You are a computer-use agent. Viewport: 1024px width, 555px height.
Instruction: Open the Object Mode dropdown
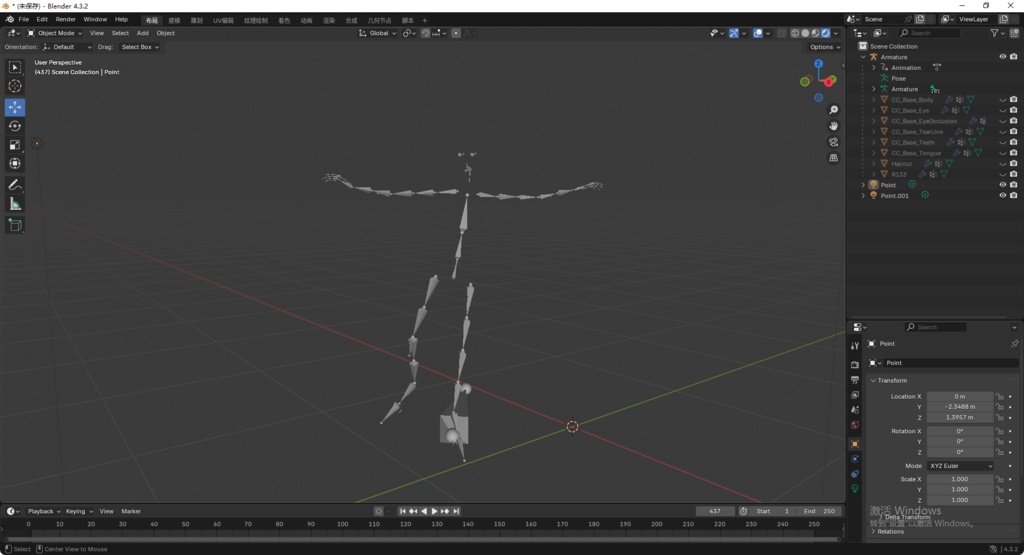tap(55, 33)
